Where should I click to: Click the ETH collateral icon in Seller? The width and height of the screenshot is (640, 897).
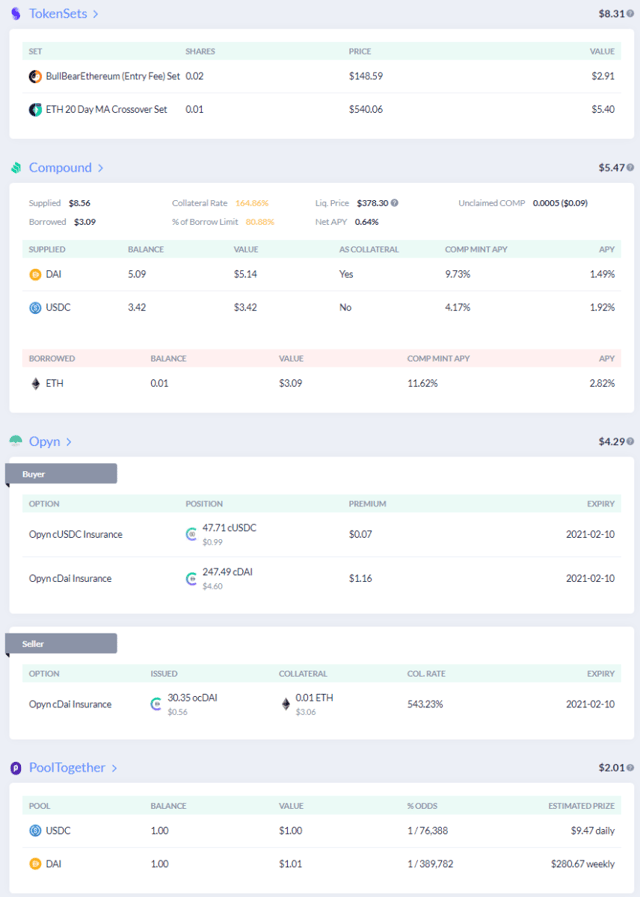(286, 704)
